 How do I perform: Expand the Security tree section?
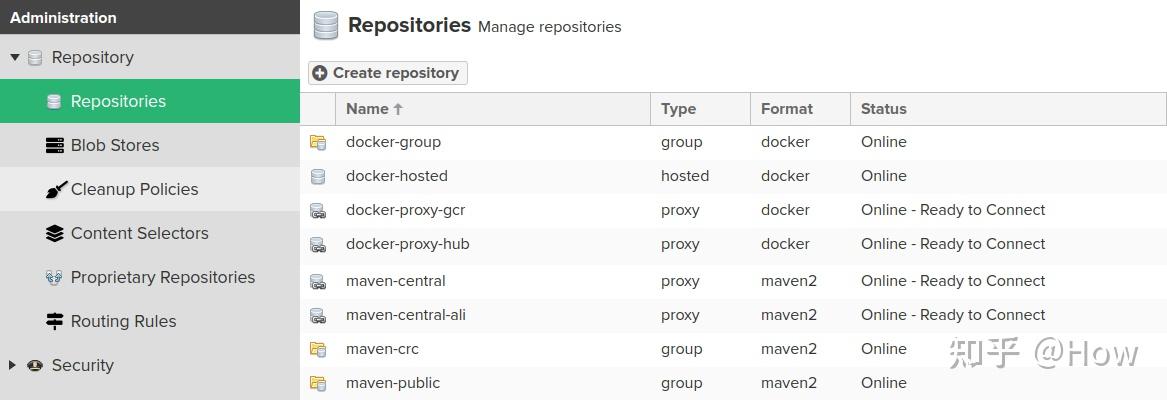pyautogui.click(x=12, y=365)
